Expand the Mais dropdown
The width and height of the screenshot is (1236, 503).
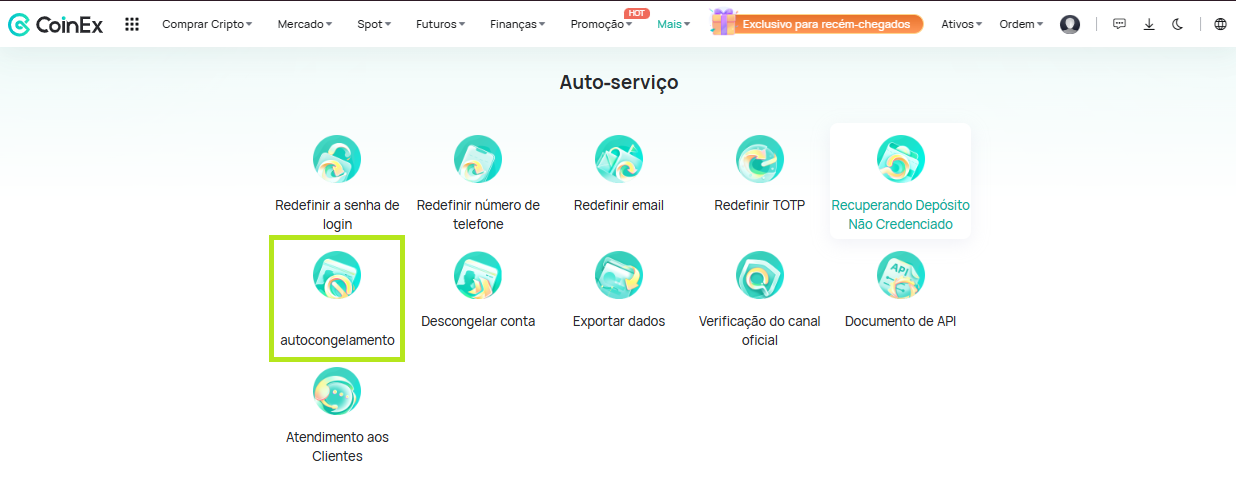click(674, 24)
